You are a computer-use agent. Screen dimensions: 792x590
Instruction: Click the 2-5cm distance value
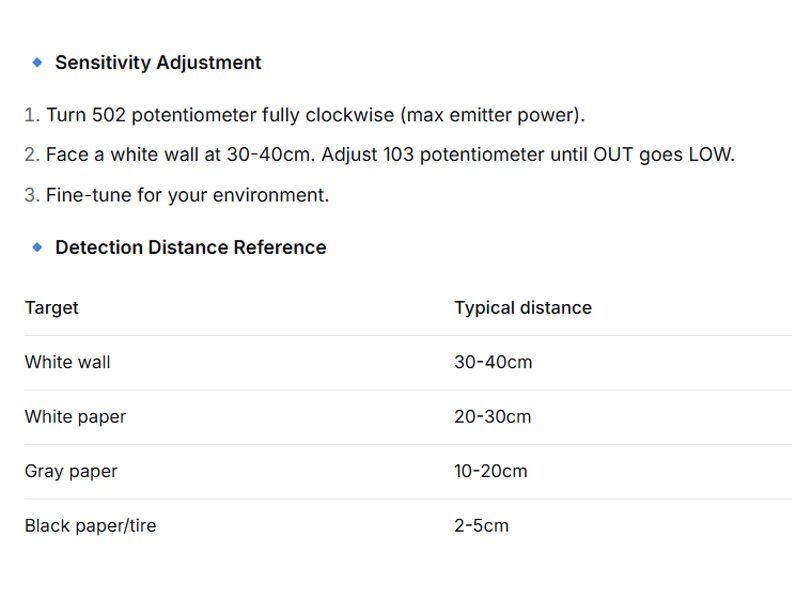pyautogui.click(x=481, y=526)
